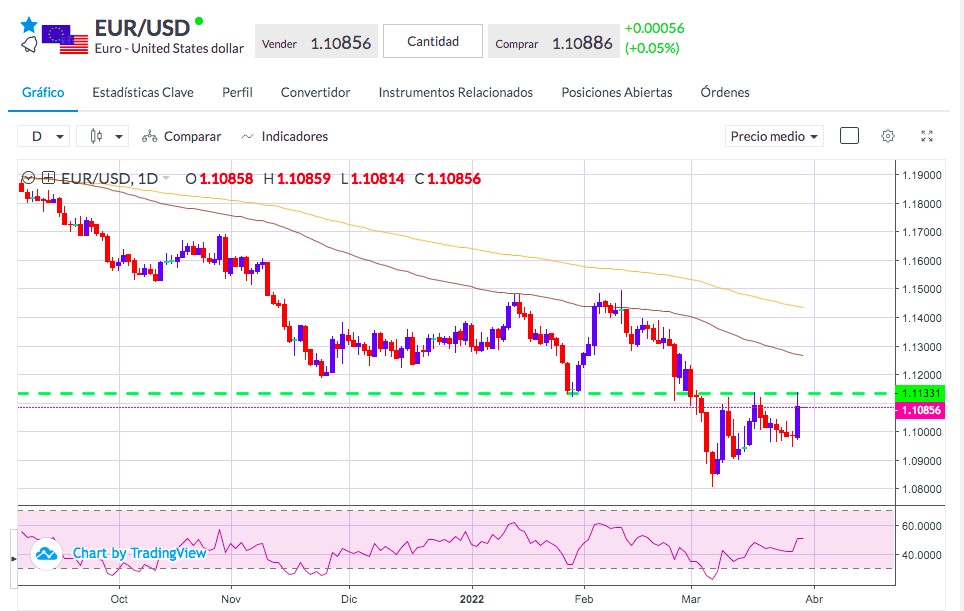Viewport: 964px width, 611px height.
Task: Click the Chart by TradingView link
Action: pyautogui.click(x=140, y=553)
